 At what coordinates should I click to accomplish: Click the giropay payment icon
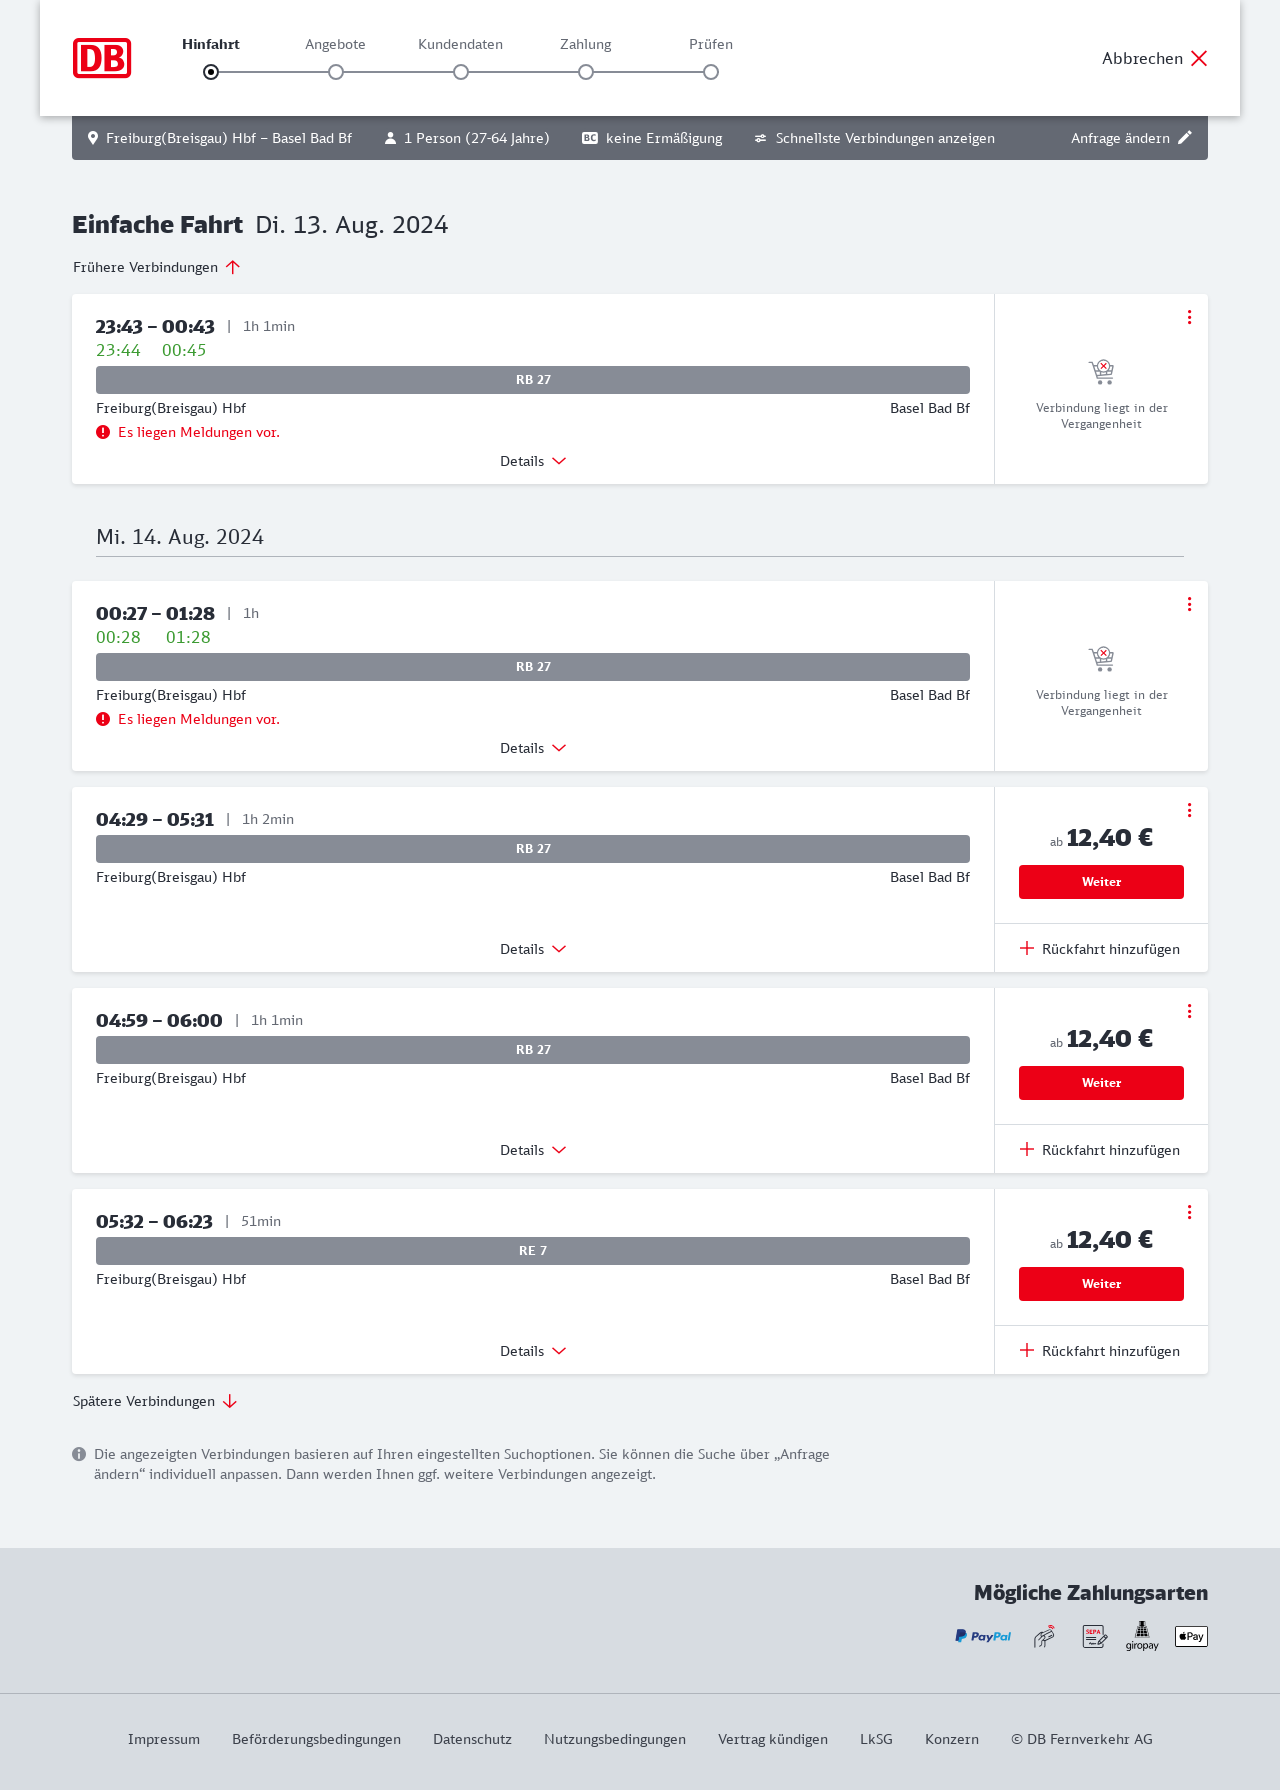1142,1636
